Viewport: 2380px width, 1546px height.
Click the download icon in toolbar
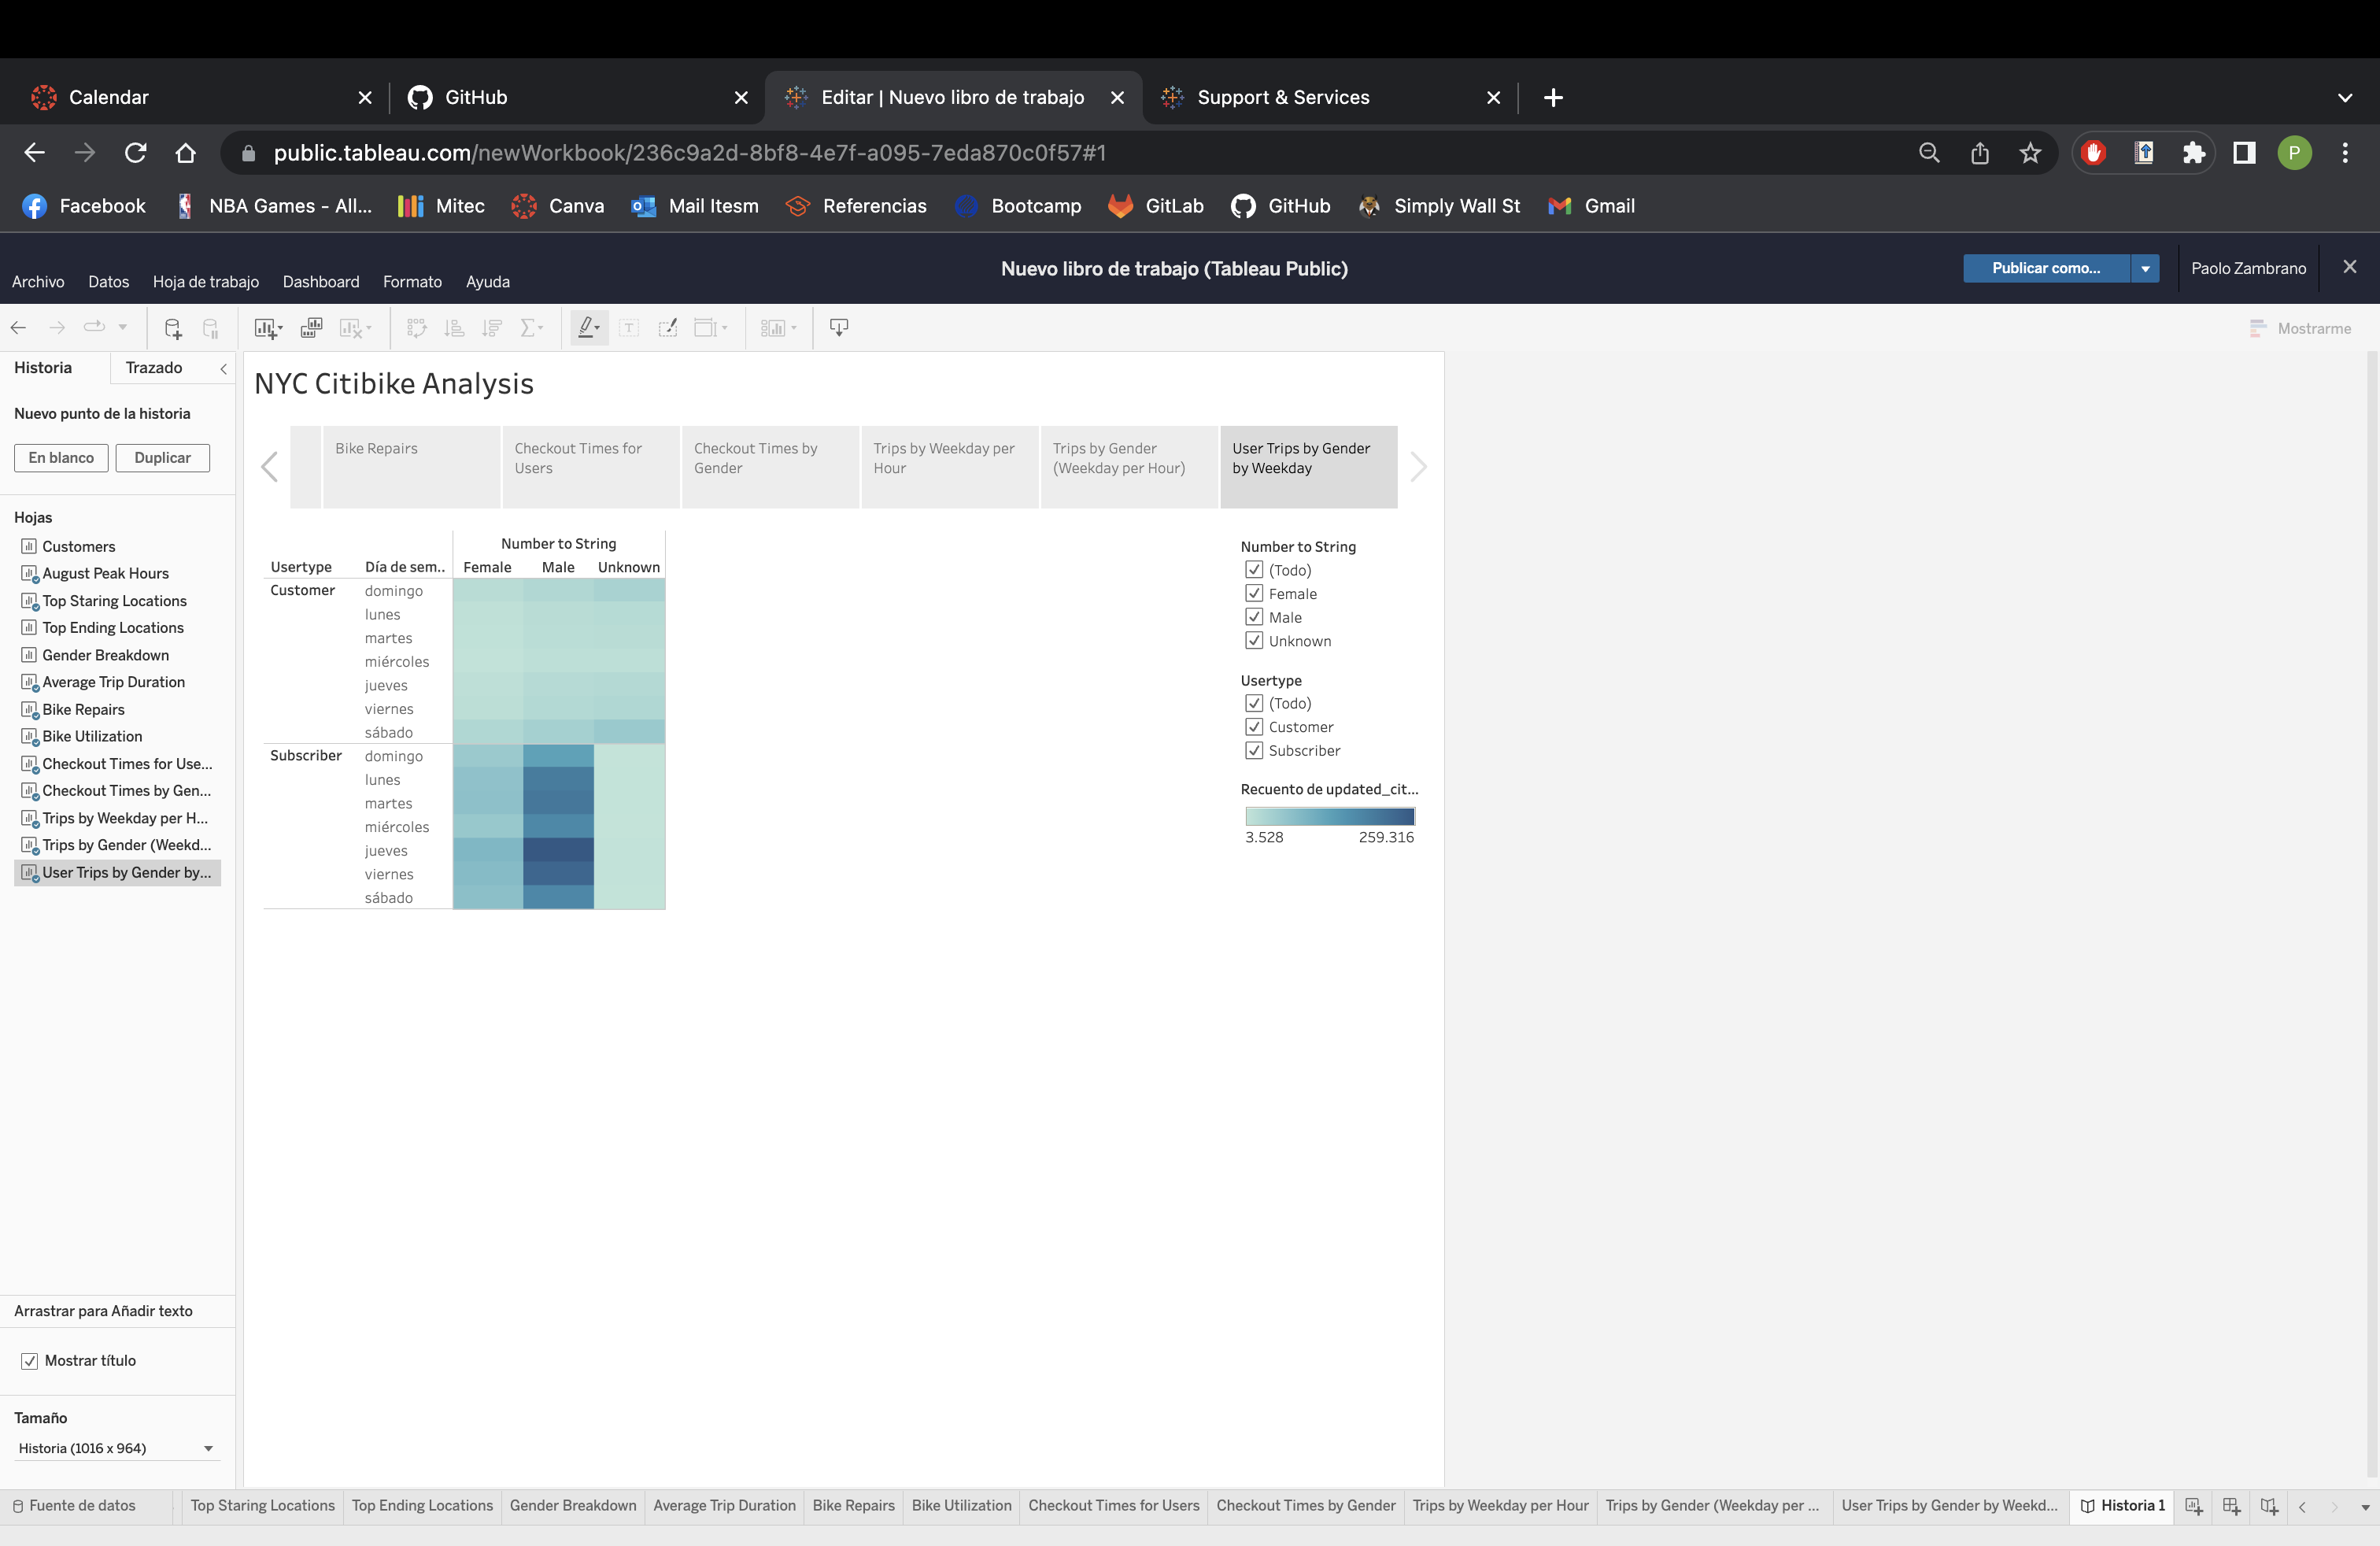(839, 328)
